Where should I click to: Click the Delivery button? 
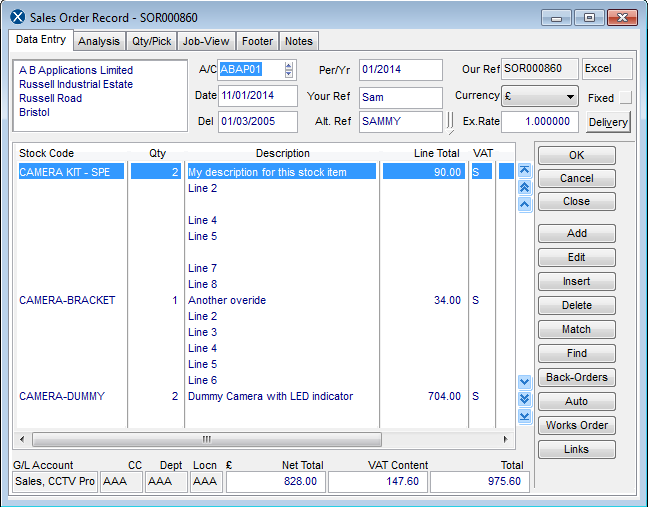608,122
